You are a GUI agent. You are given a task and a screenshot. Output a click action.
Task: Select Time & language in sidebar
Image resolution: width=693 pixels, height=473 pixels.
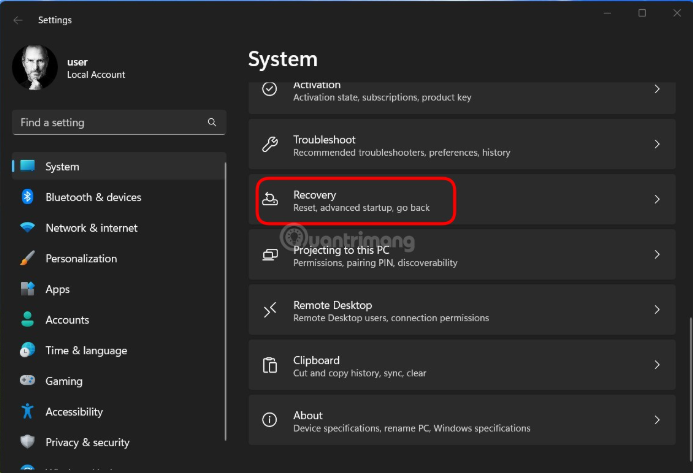(x=85, y=351)
